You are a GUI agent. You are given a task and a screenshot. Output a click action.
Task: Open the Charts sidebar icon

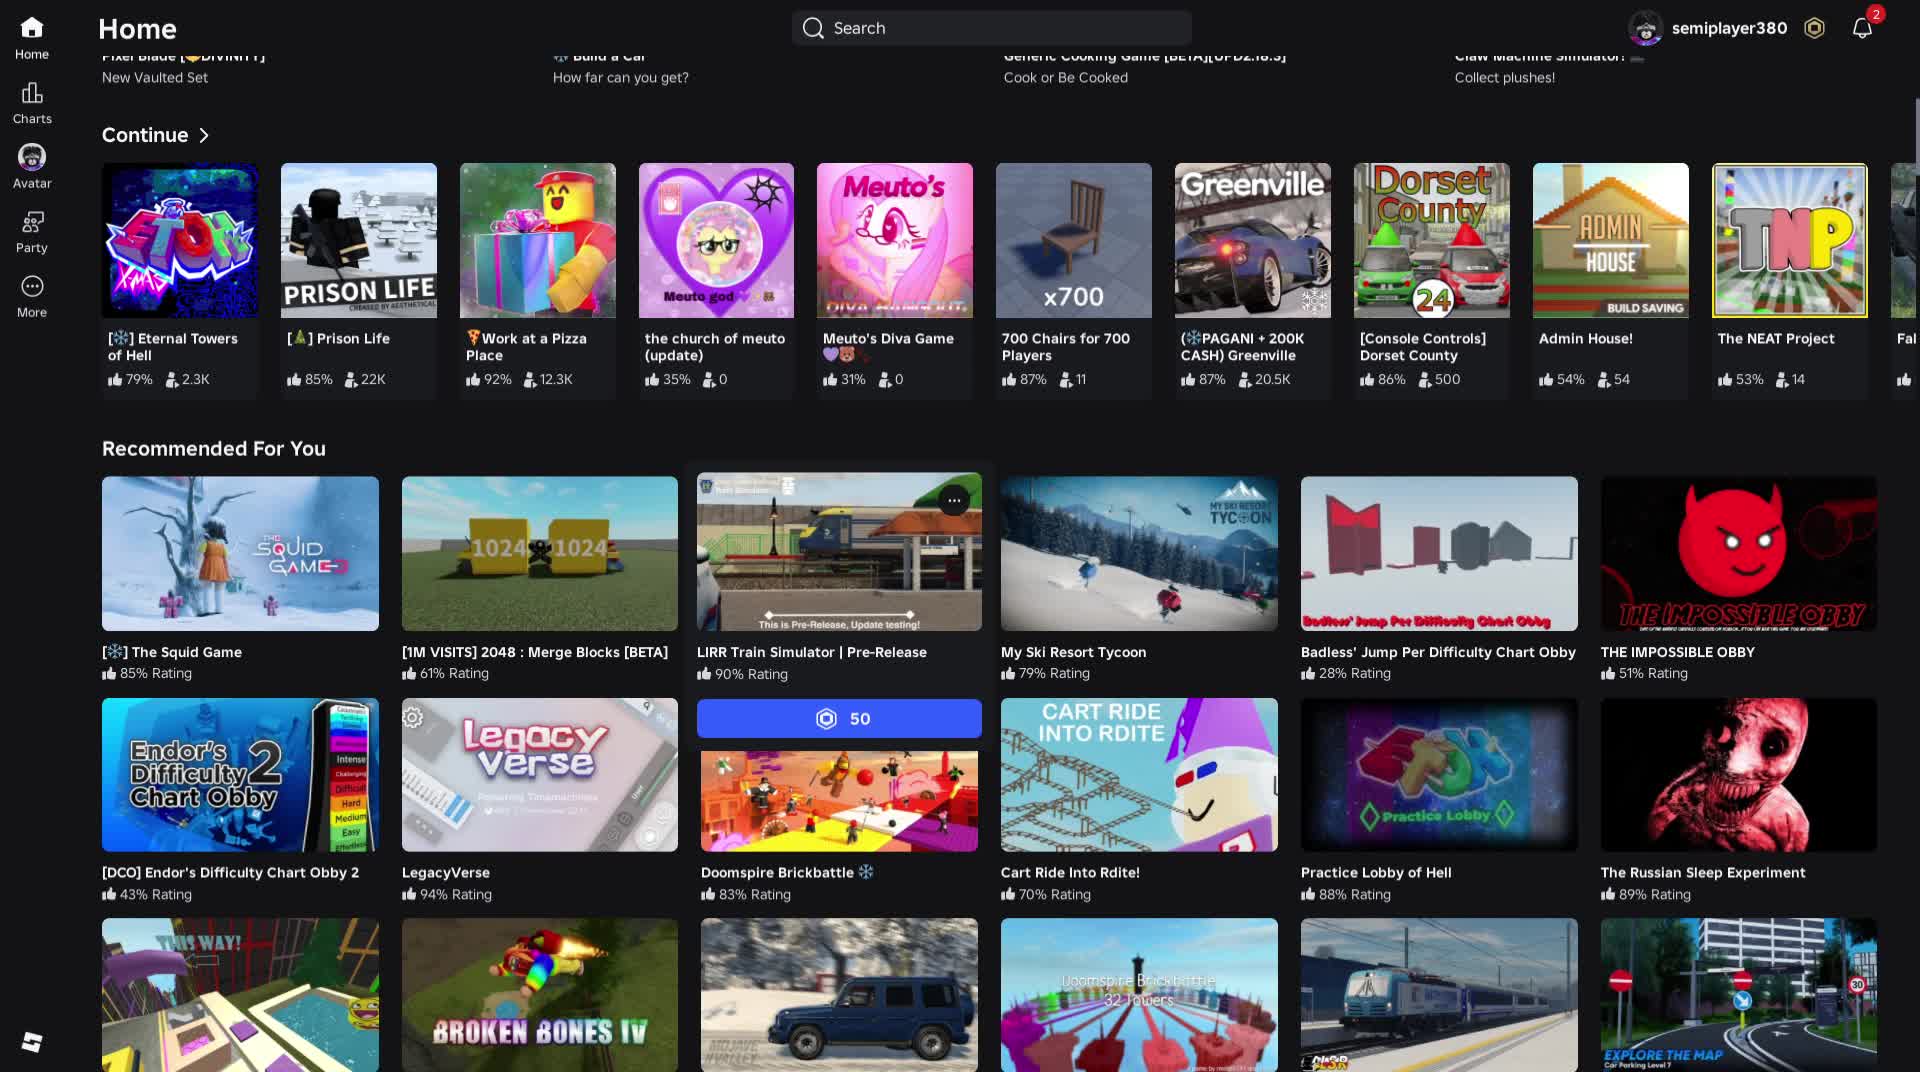[x=32, y=93]
